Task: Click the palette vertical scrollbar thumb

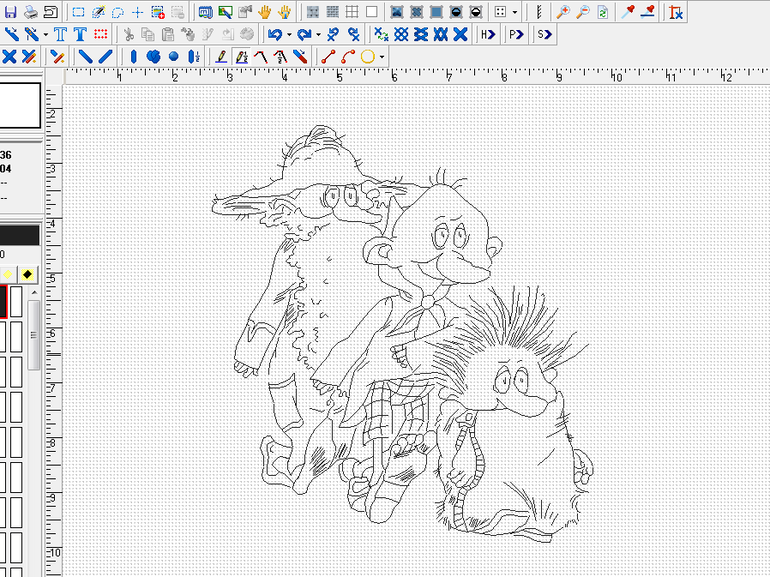Action: point(33,333)
